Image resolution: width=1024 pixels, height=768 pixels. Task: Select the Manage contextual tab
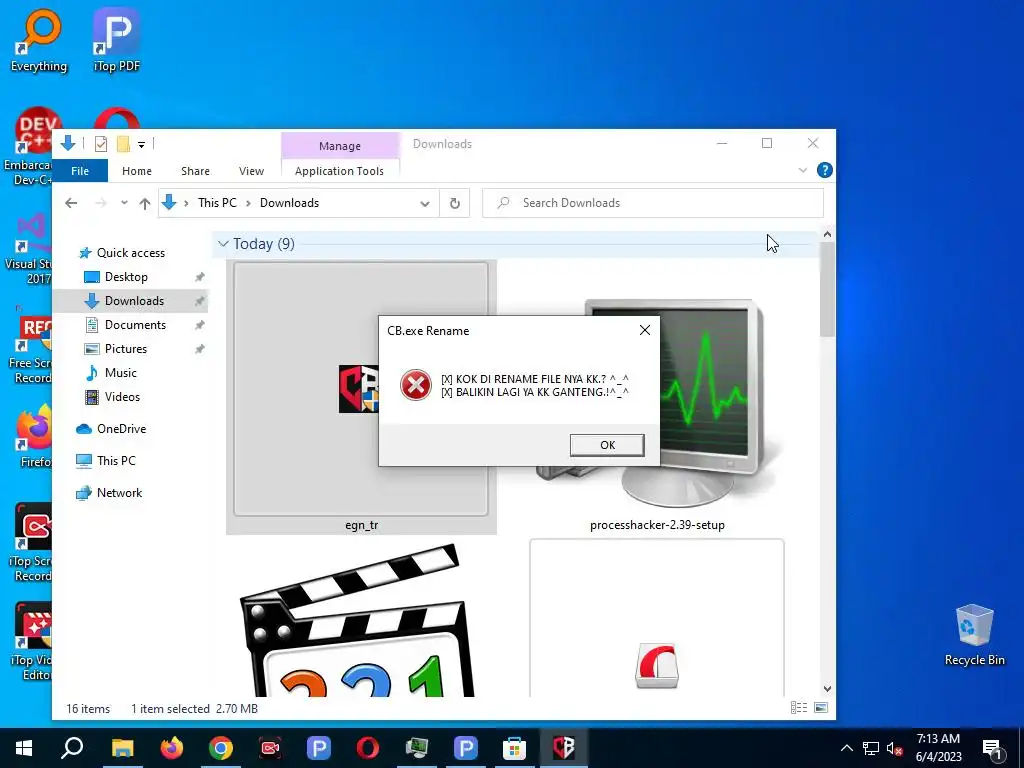340,146
